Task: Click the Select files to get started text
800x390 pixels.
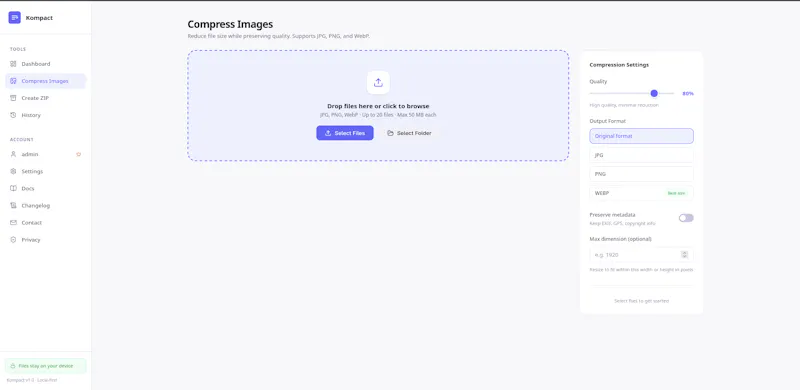Action: pos(641,301)
